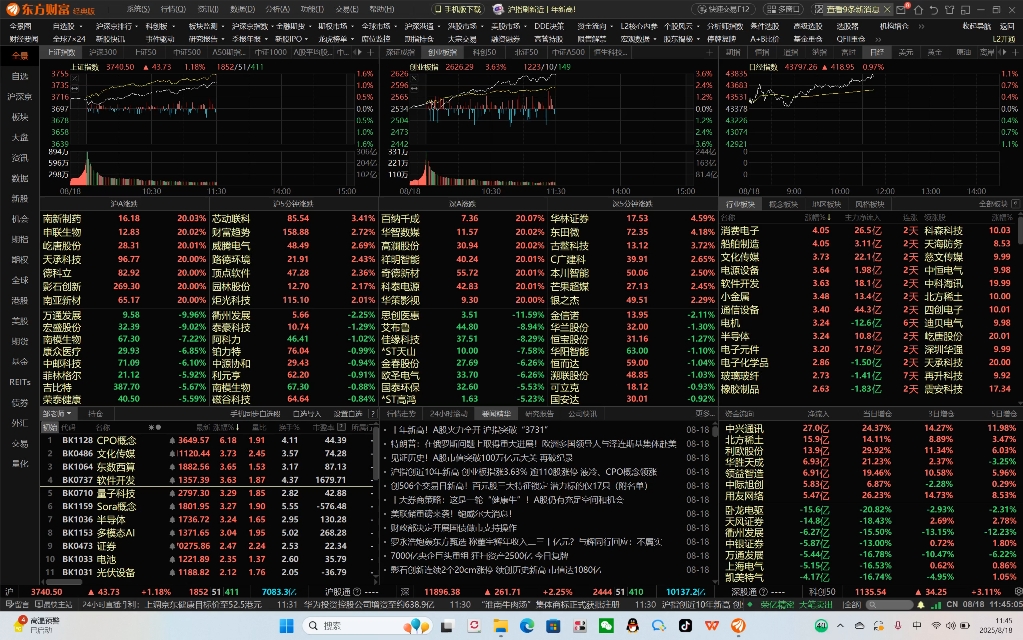Open Microsoft Edge from taskbar
The image size is (1023, 640).
(527, 626)
